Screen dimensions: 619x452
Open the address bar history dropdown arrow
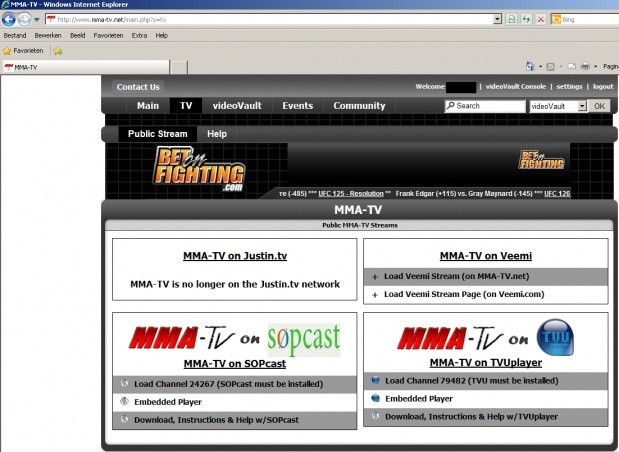[496, 19]
